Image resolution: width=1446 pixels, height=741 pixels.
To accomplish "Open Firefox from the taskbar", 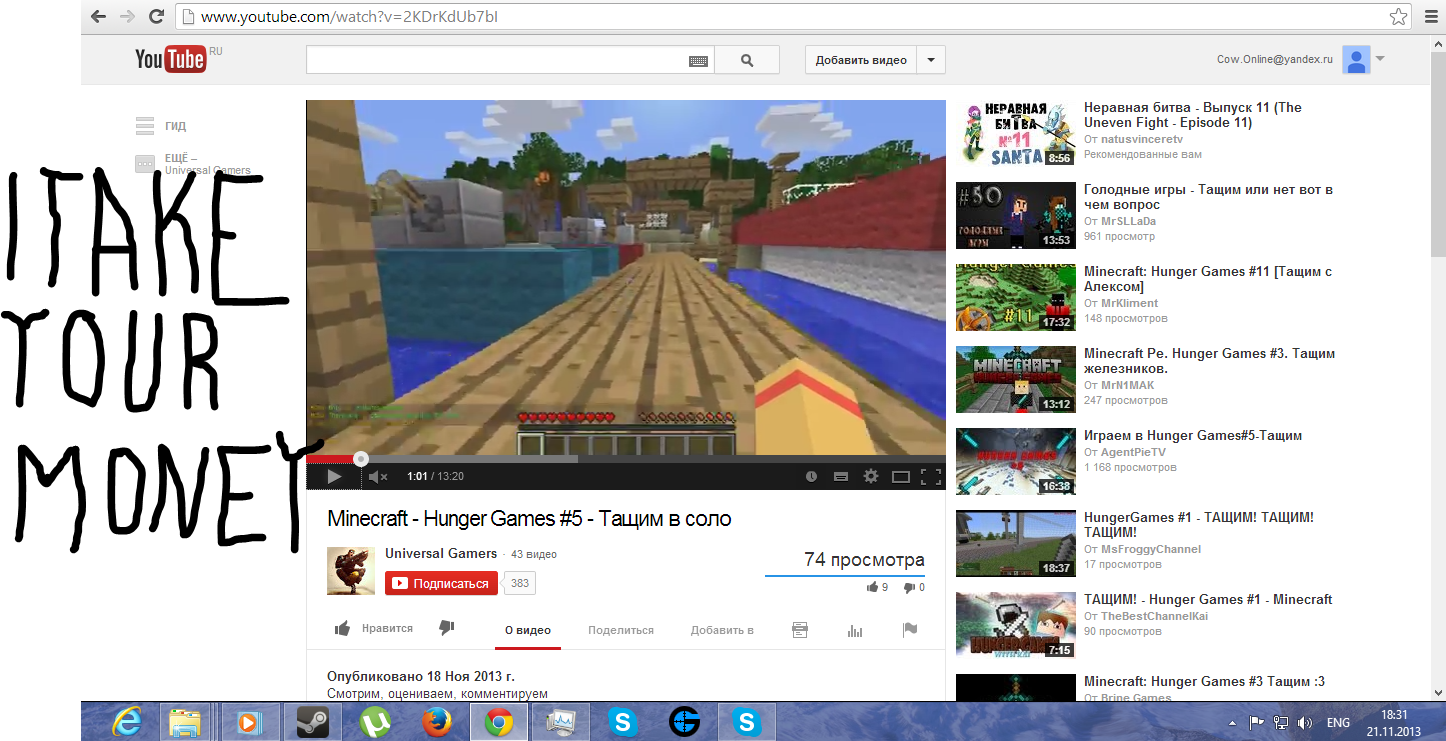I will (x=437, y=721).
